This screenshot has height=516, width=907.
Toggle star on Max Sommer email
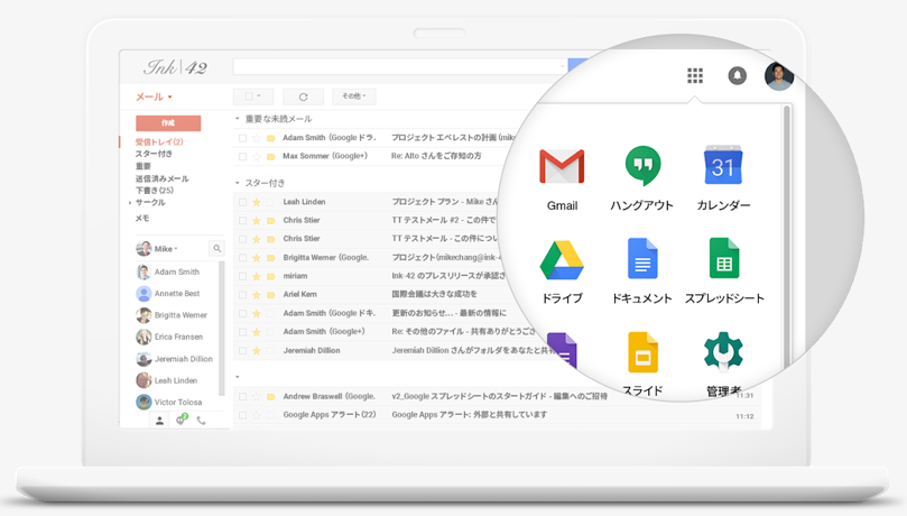[x=256, y=156]
